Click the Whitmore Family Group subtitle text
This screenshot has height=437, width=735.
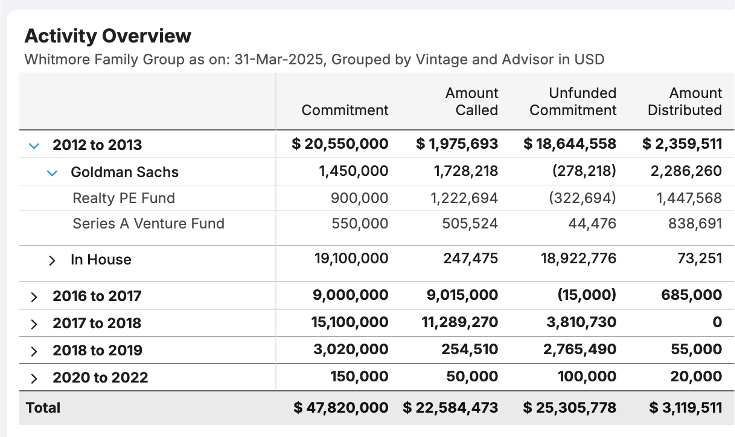click(x=314, y=60)
